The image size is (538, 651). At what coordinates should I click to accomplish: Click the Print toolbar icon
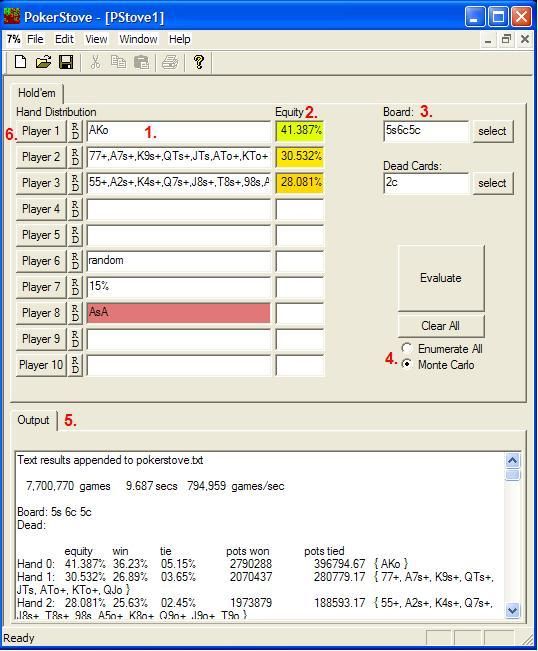170,62
